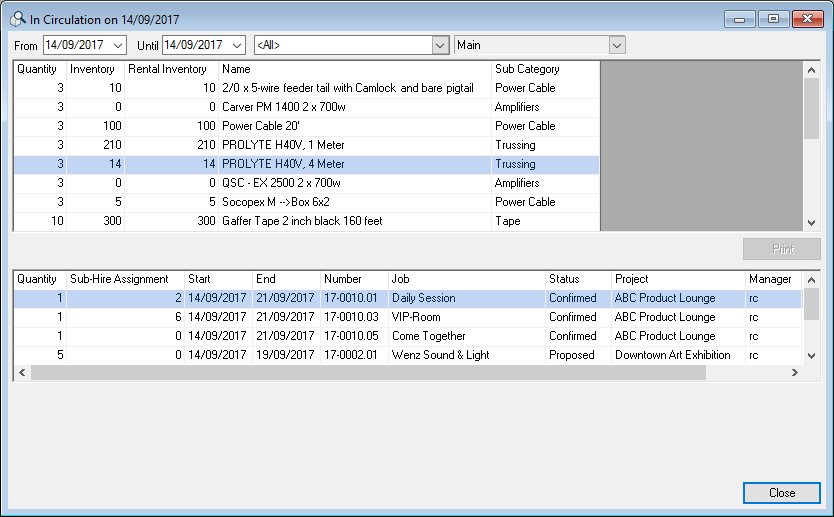The height and width of the screenshot is (517, 834).
Task: Click the In Circulation window title icon
Action: 18,18
